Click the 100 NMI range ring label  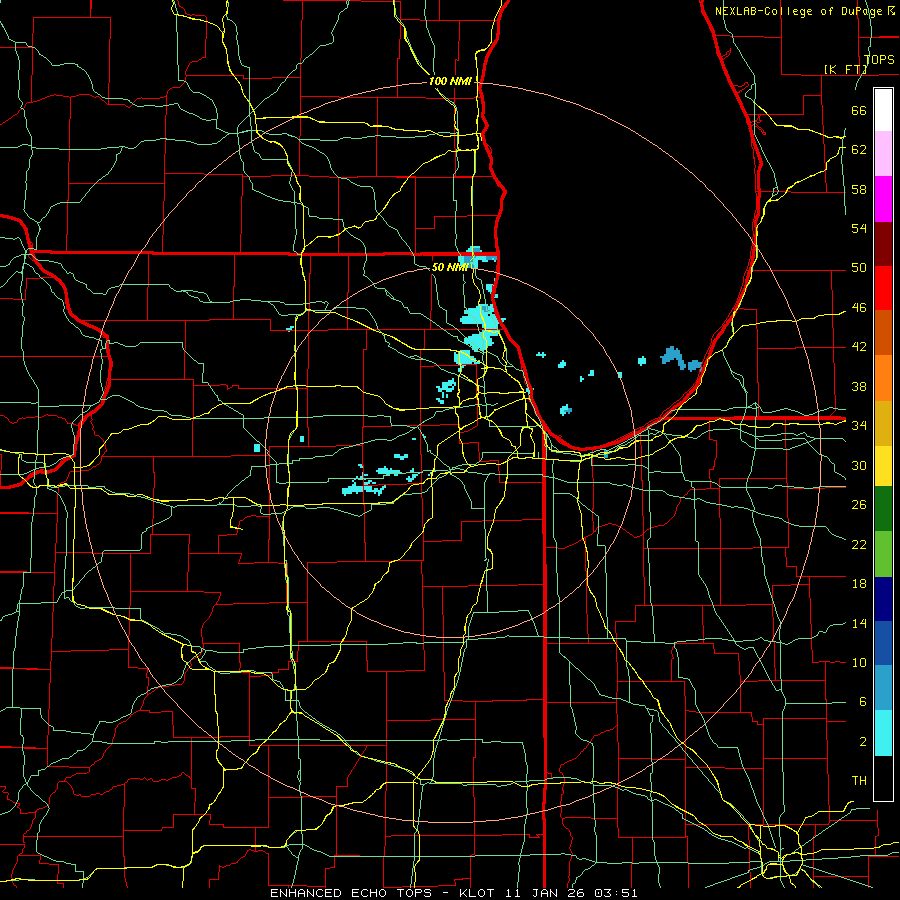450,82
